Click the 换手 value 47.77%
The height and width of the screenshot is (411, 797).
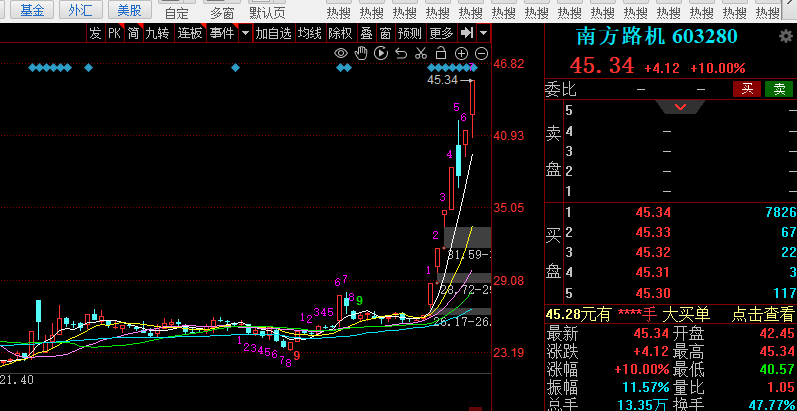(x=770, y=405)
